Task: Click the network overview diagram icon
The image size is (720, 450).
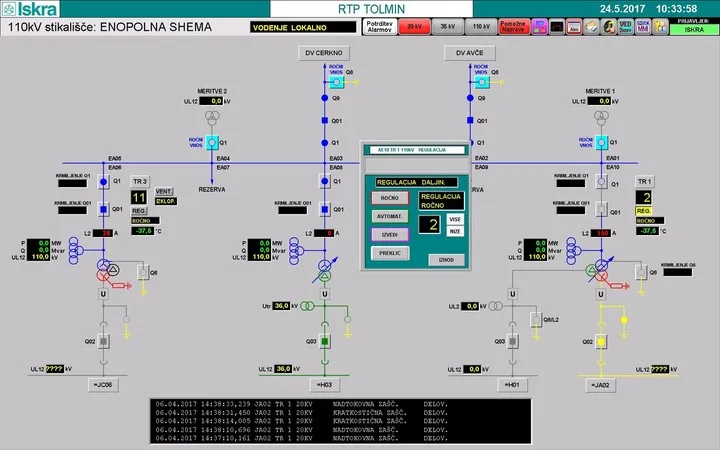Action: (x=539, y=27)
